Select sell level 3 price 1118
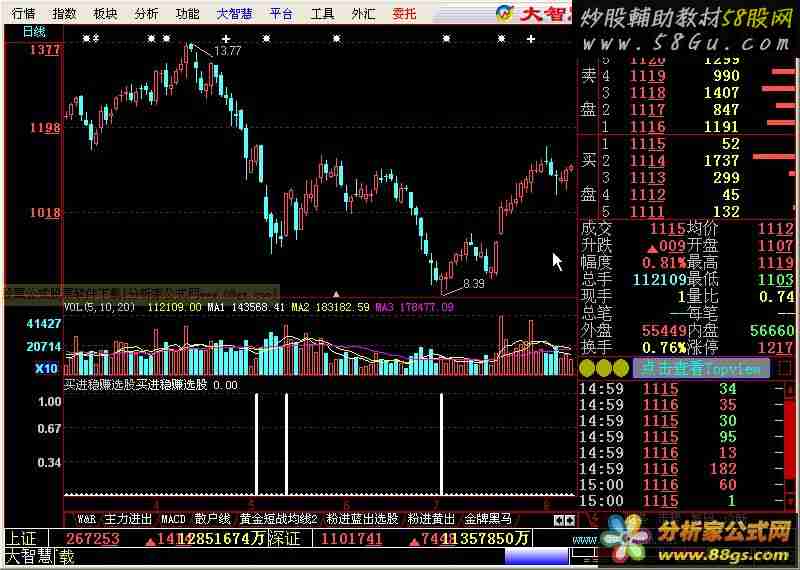Screen dimensions: 800x570 [647, 92]
